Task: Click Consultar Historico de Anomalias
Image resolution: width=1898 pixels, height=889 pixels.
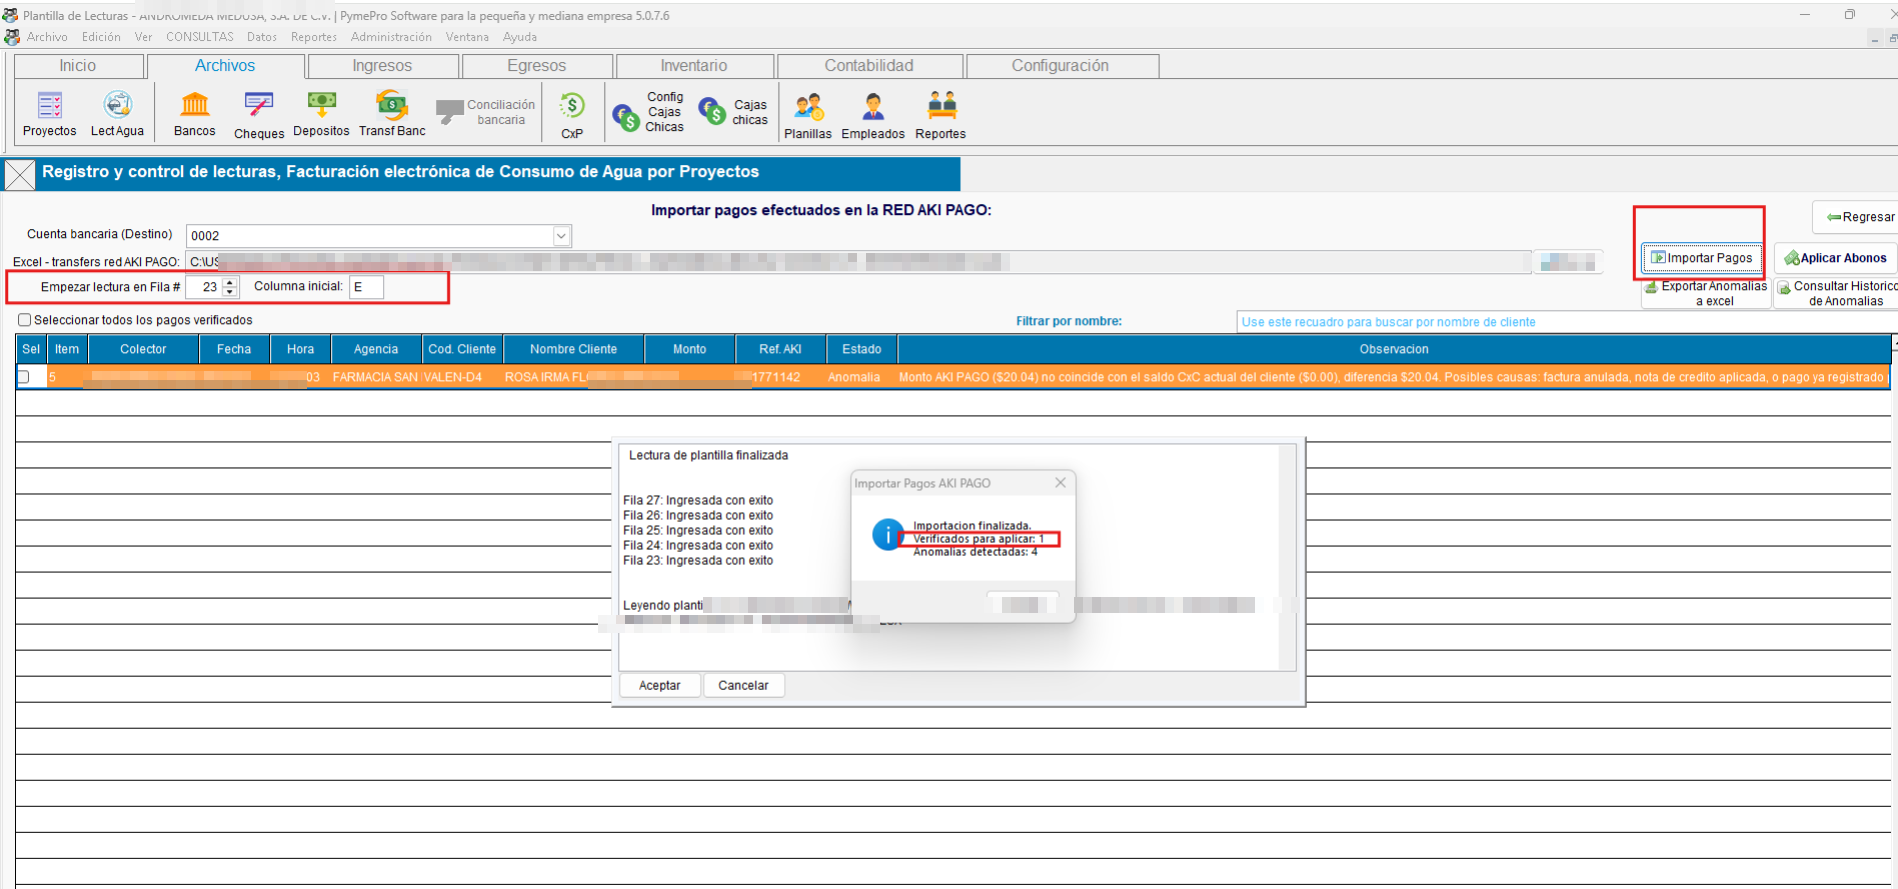Action: 1838,293
